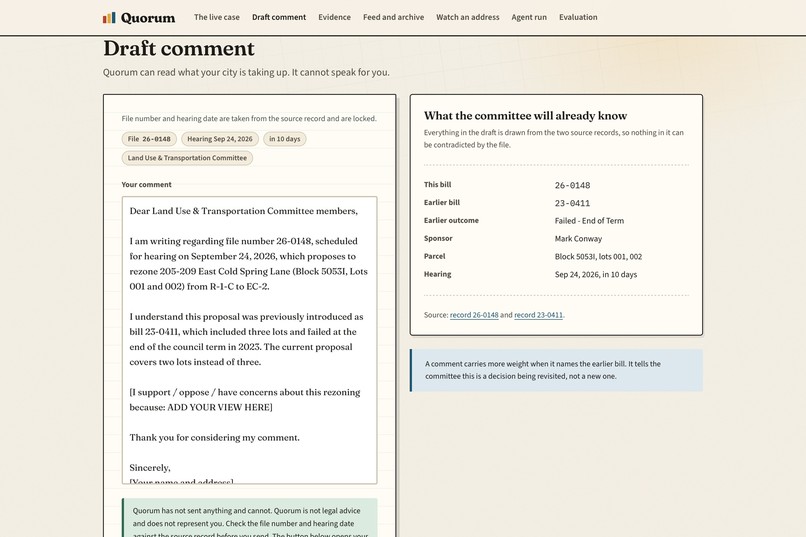Click the locked file number and hearing date note
The image size is (806, 537).
(x=249, y=119)
